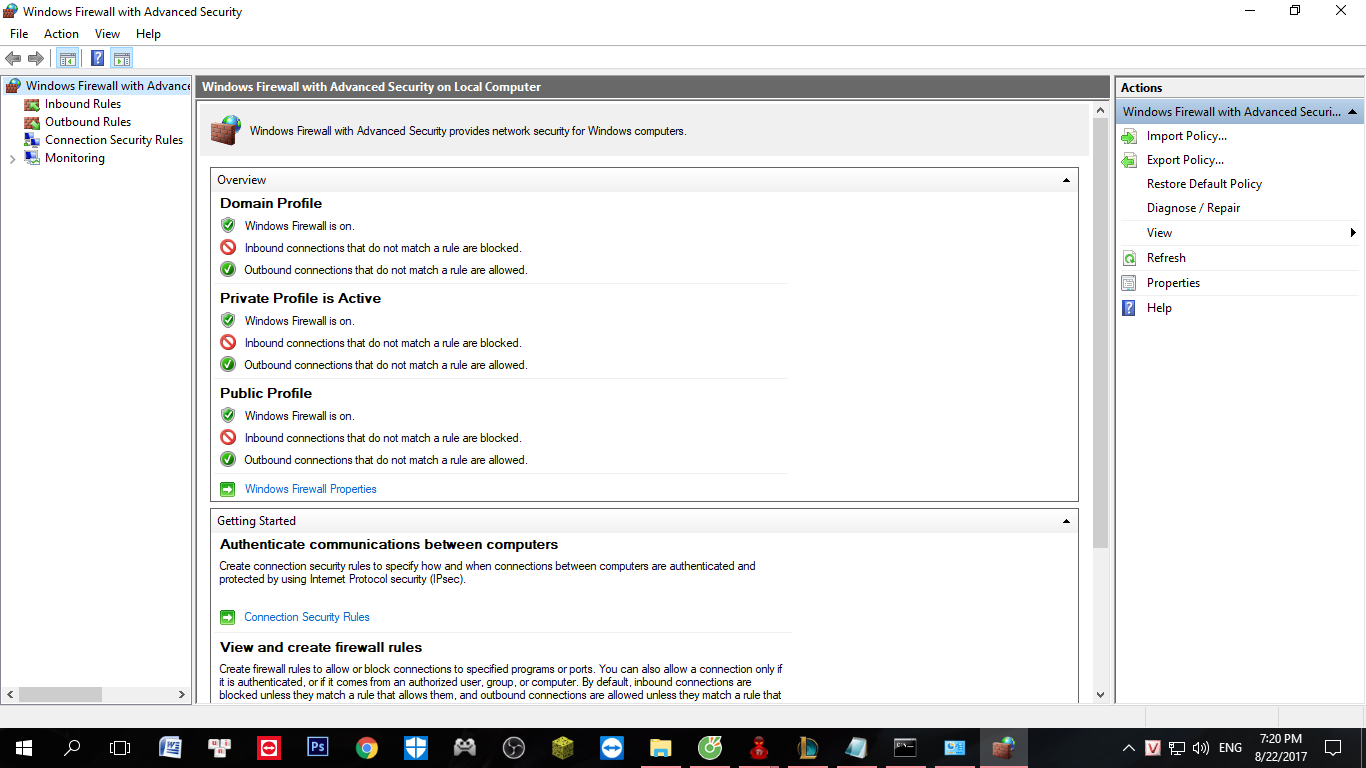This screenshot has height=768, width=1366.
Task: Open the View menu in the menu bar
Action: point(107,34)
